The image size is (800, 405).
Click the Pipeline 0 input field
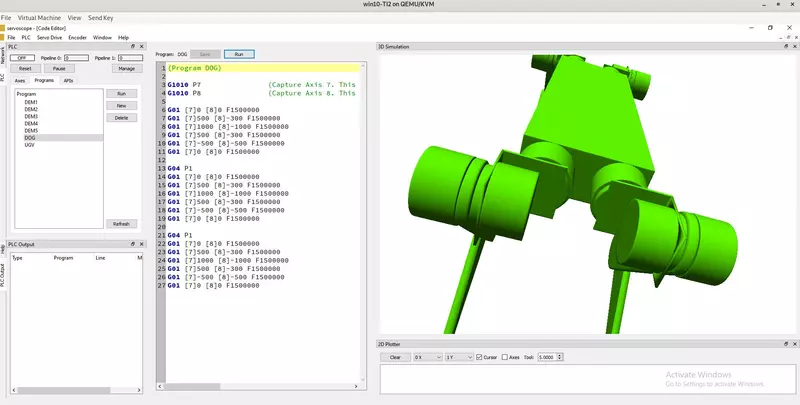pyautogui.click(x=76, y=58)
